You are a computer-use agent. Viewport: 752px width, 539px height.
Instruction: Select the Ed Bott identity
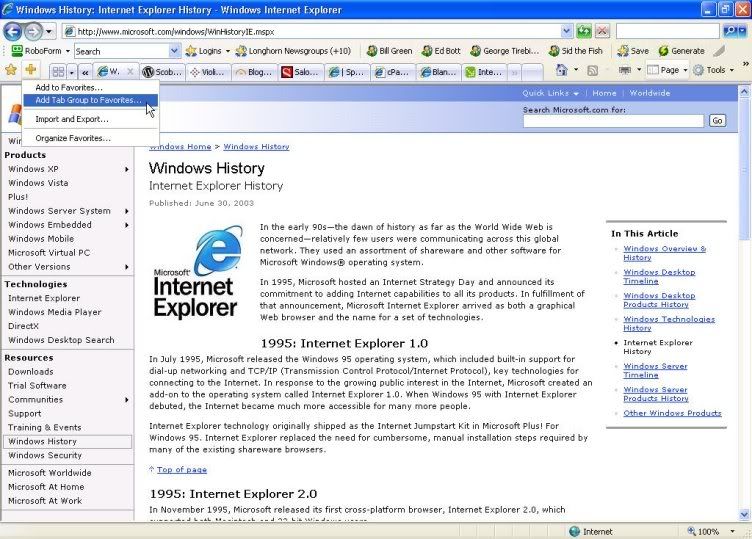pyautogui.click(x=441, y=51)
